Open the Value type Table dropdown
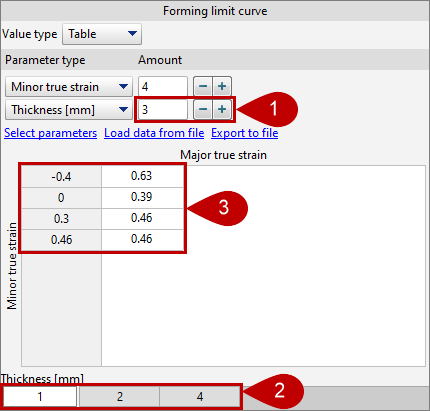Screen dimensions: 430x411 (102, 34)
